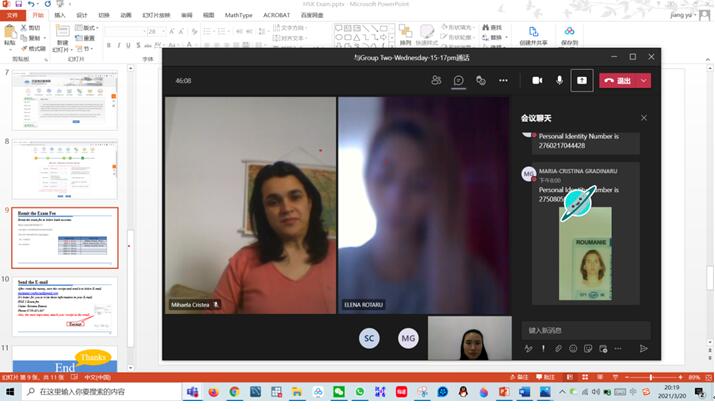715x409 pixels.
Task: Open Firefox from the taskbar
Action: point(213,392)
